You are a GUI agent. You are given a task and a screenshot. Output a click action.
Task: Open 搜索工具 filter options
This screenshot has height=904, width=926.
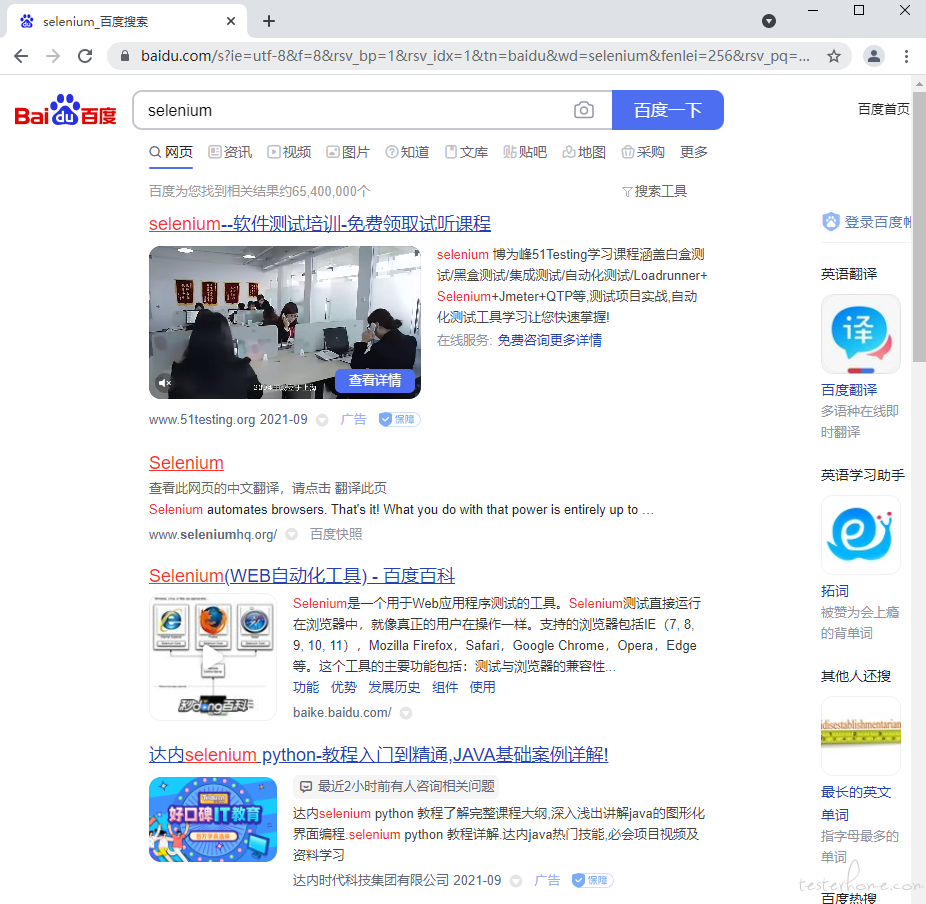[654, 191]
